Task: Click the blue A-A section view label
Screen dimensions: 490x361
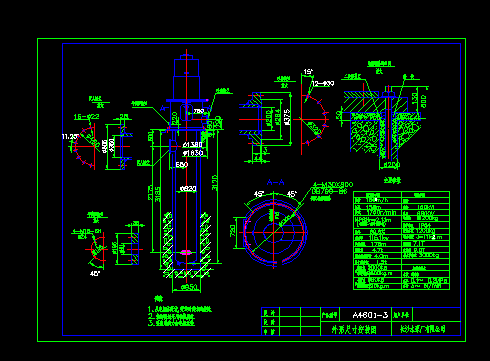Action: 276,182
